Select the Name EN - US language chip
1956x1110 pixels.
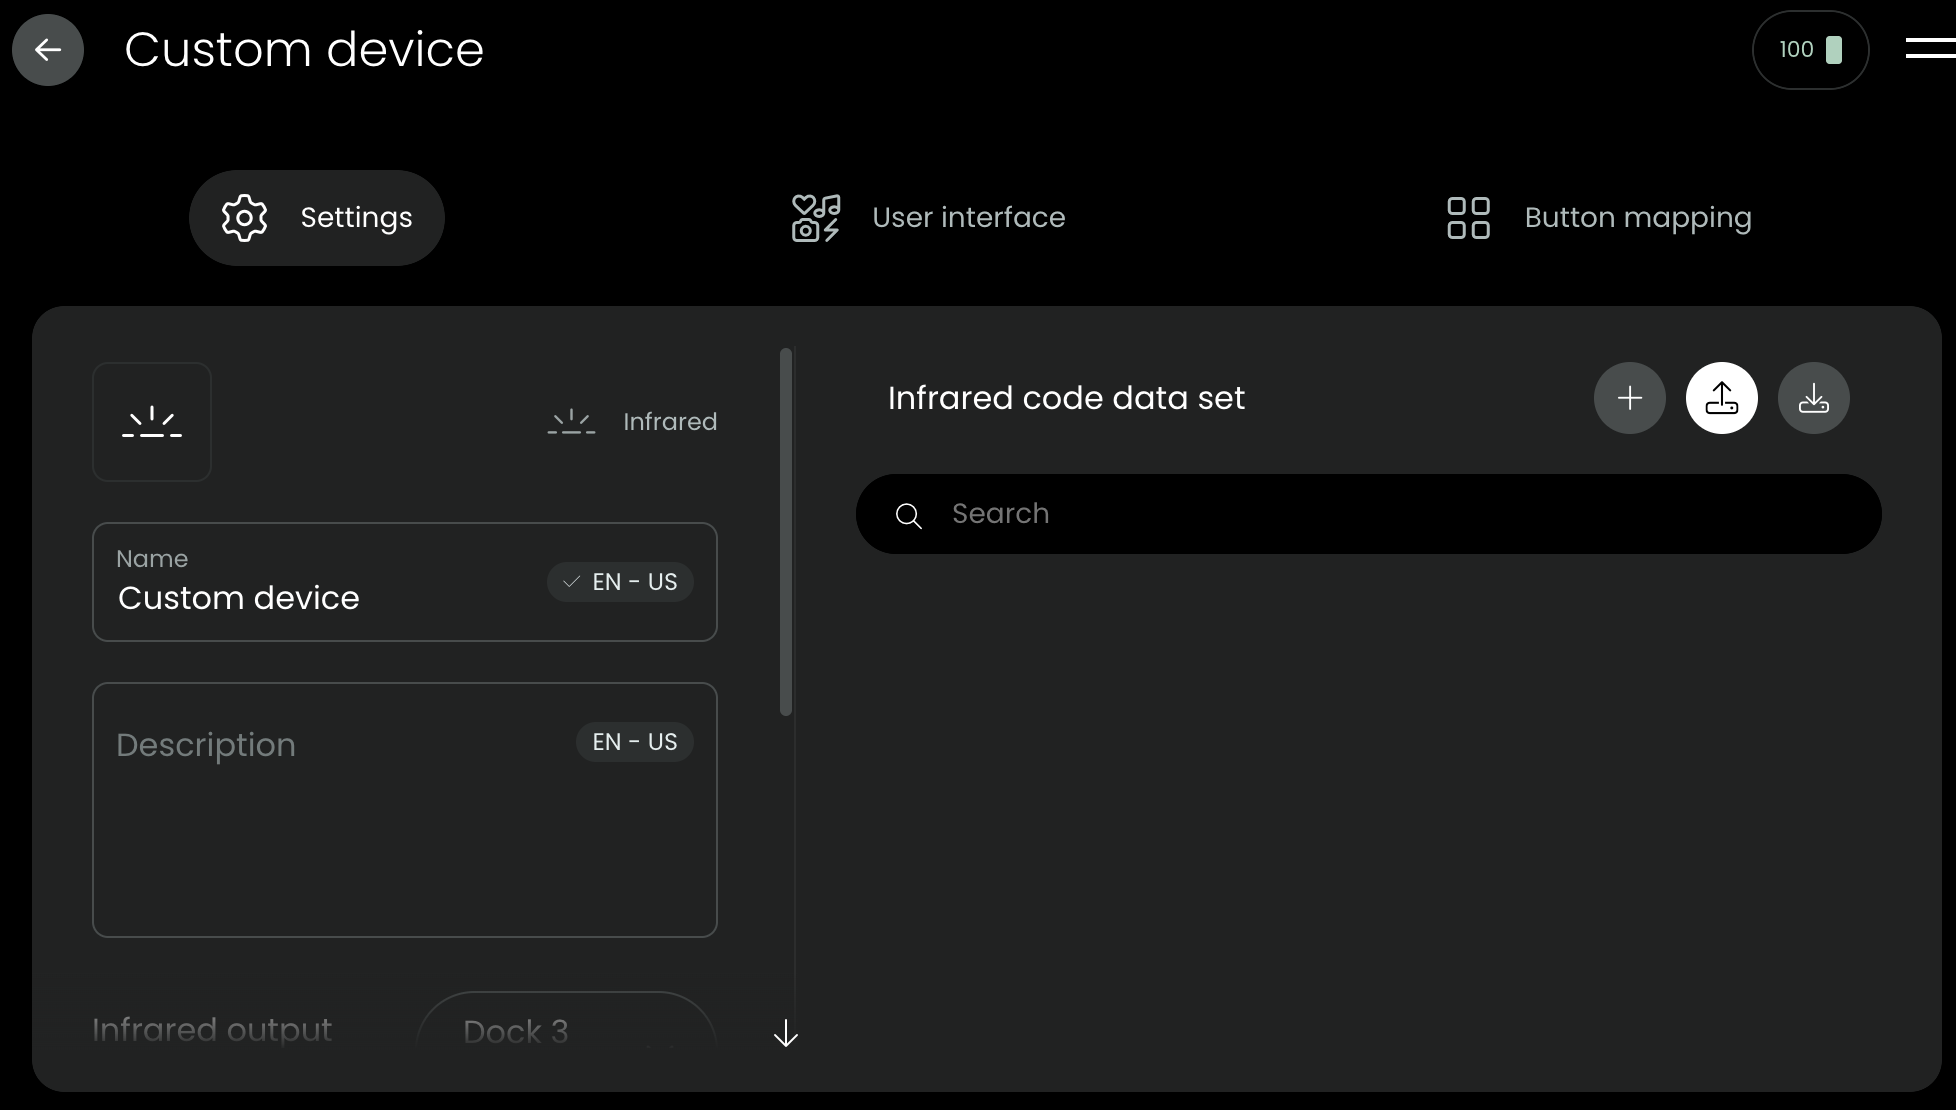pyautogui.click(x=620, y=582)
